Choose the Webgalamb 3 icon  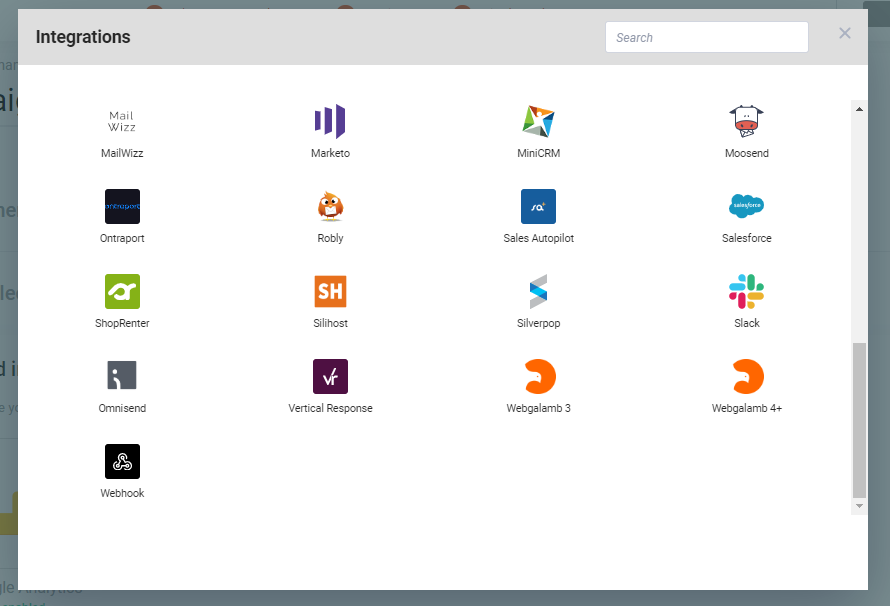(x=538, y=377)
